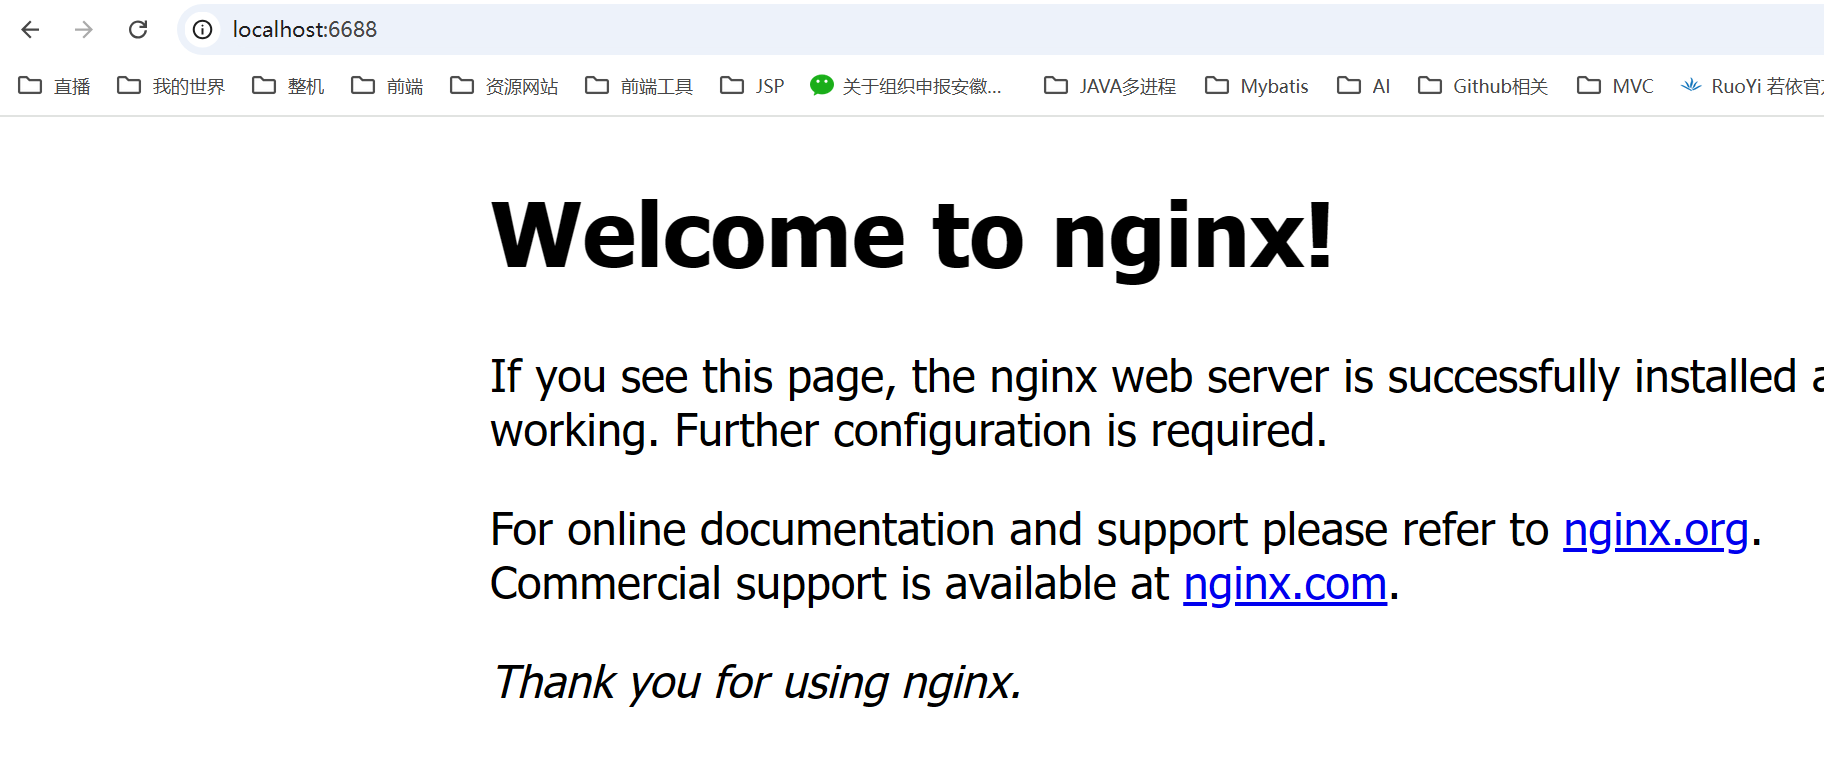This screenshot has width=1824, height=769.
Task: Open the 前端工具 bookmark folder
Action: 639,86
